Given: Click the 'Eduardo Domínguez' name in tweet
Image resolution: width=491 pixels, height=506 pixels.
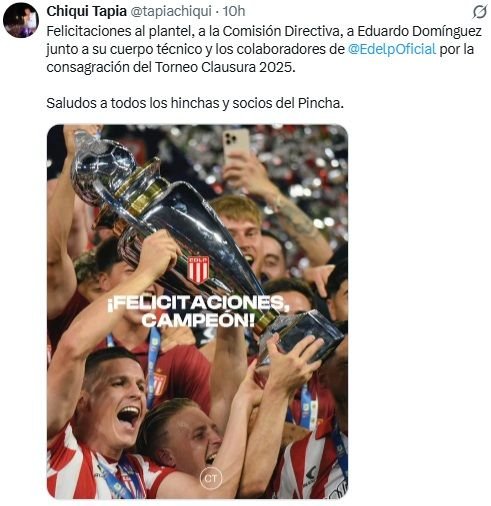Looking at the screenshot, I should click(x=420, y=31).
